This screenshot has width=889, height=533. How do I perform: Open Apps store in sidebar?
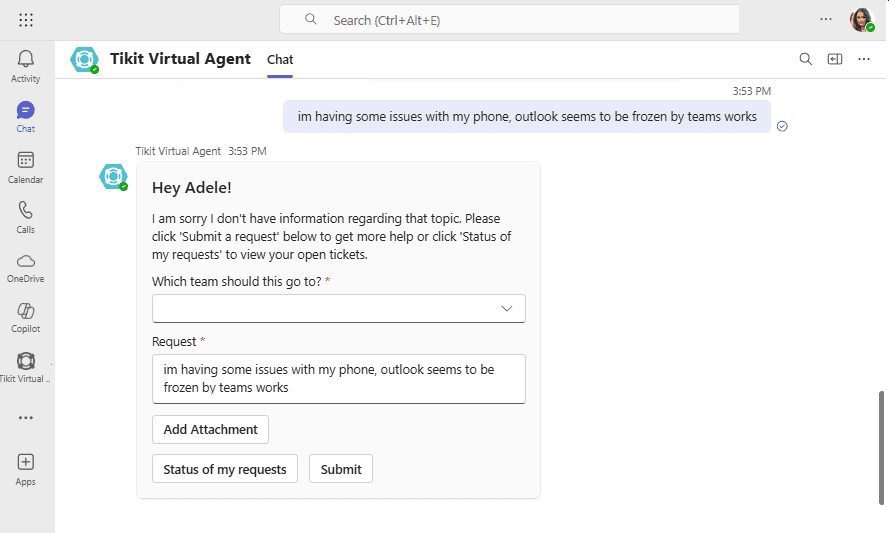pyautogui.click(x=26, y=470)
